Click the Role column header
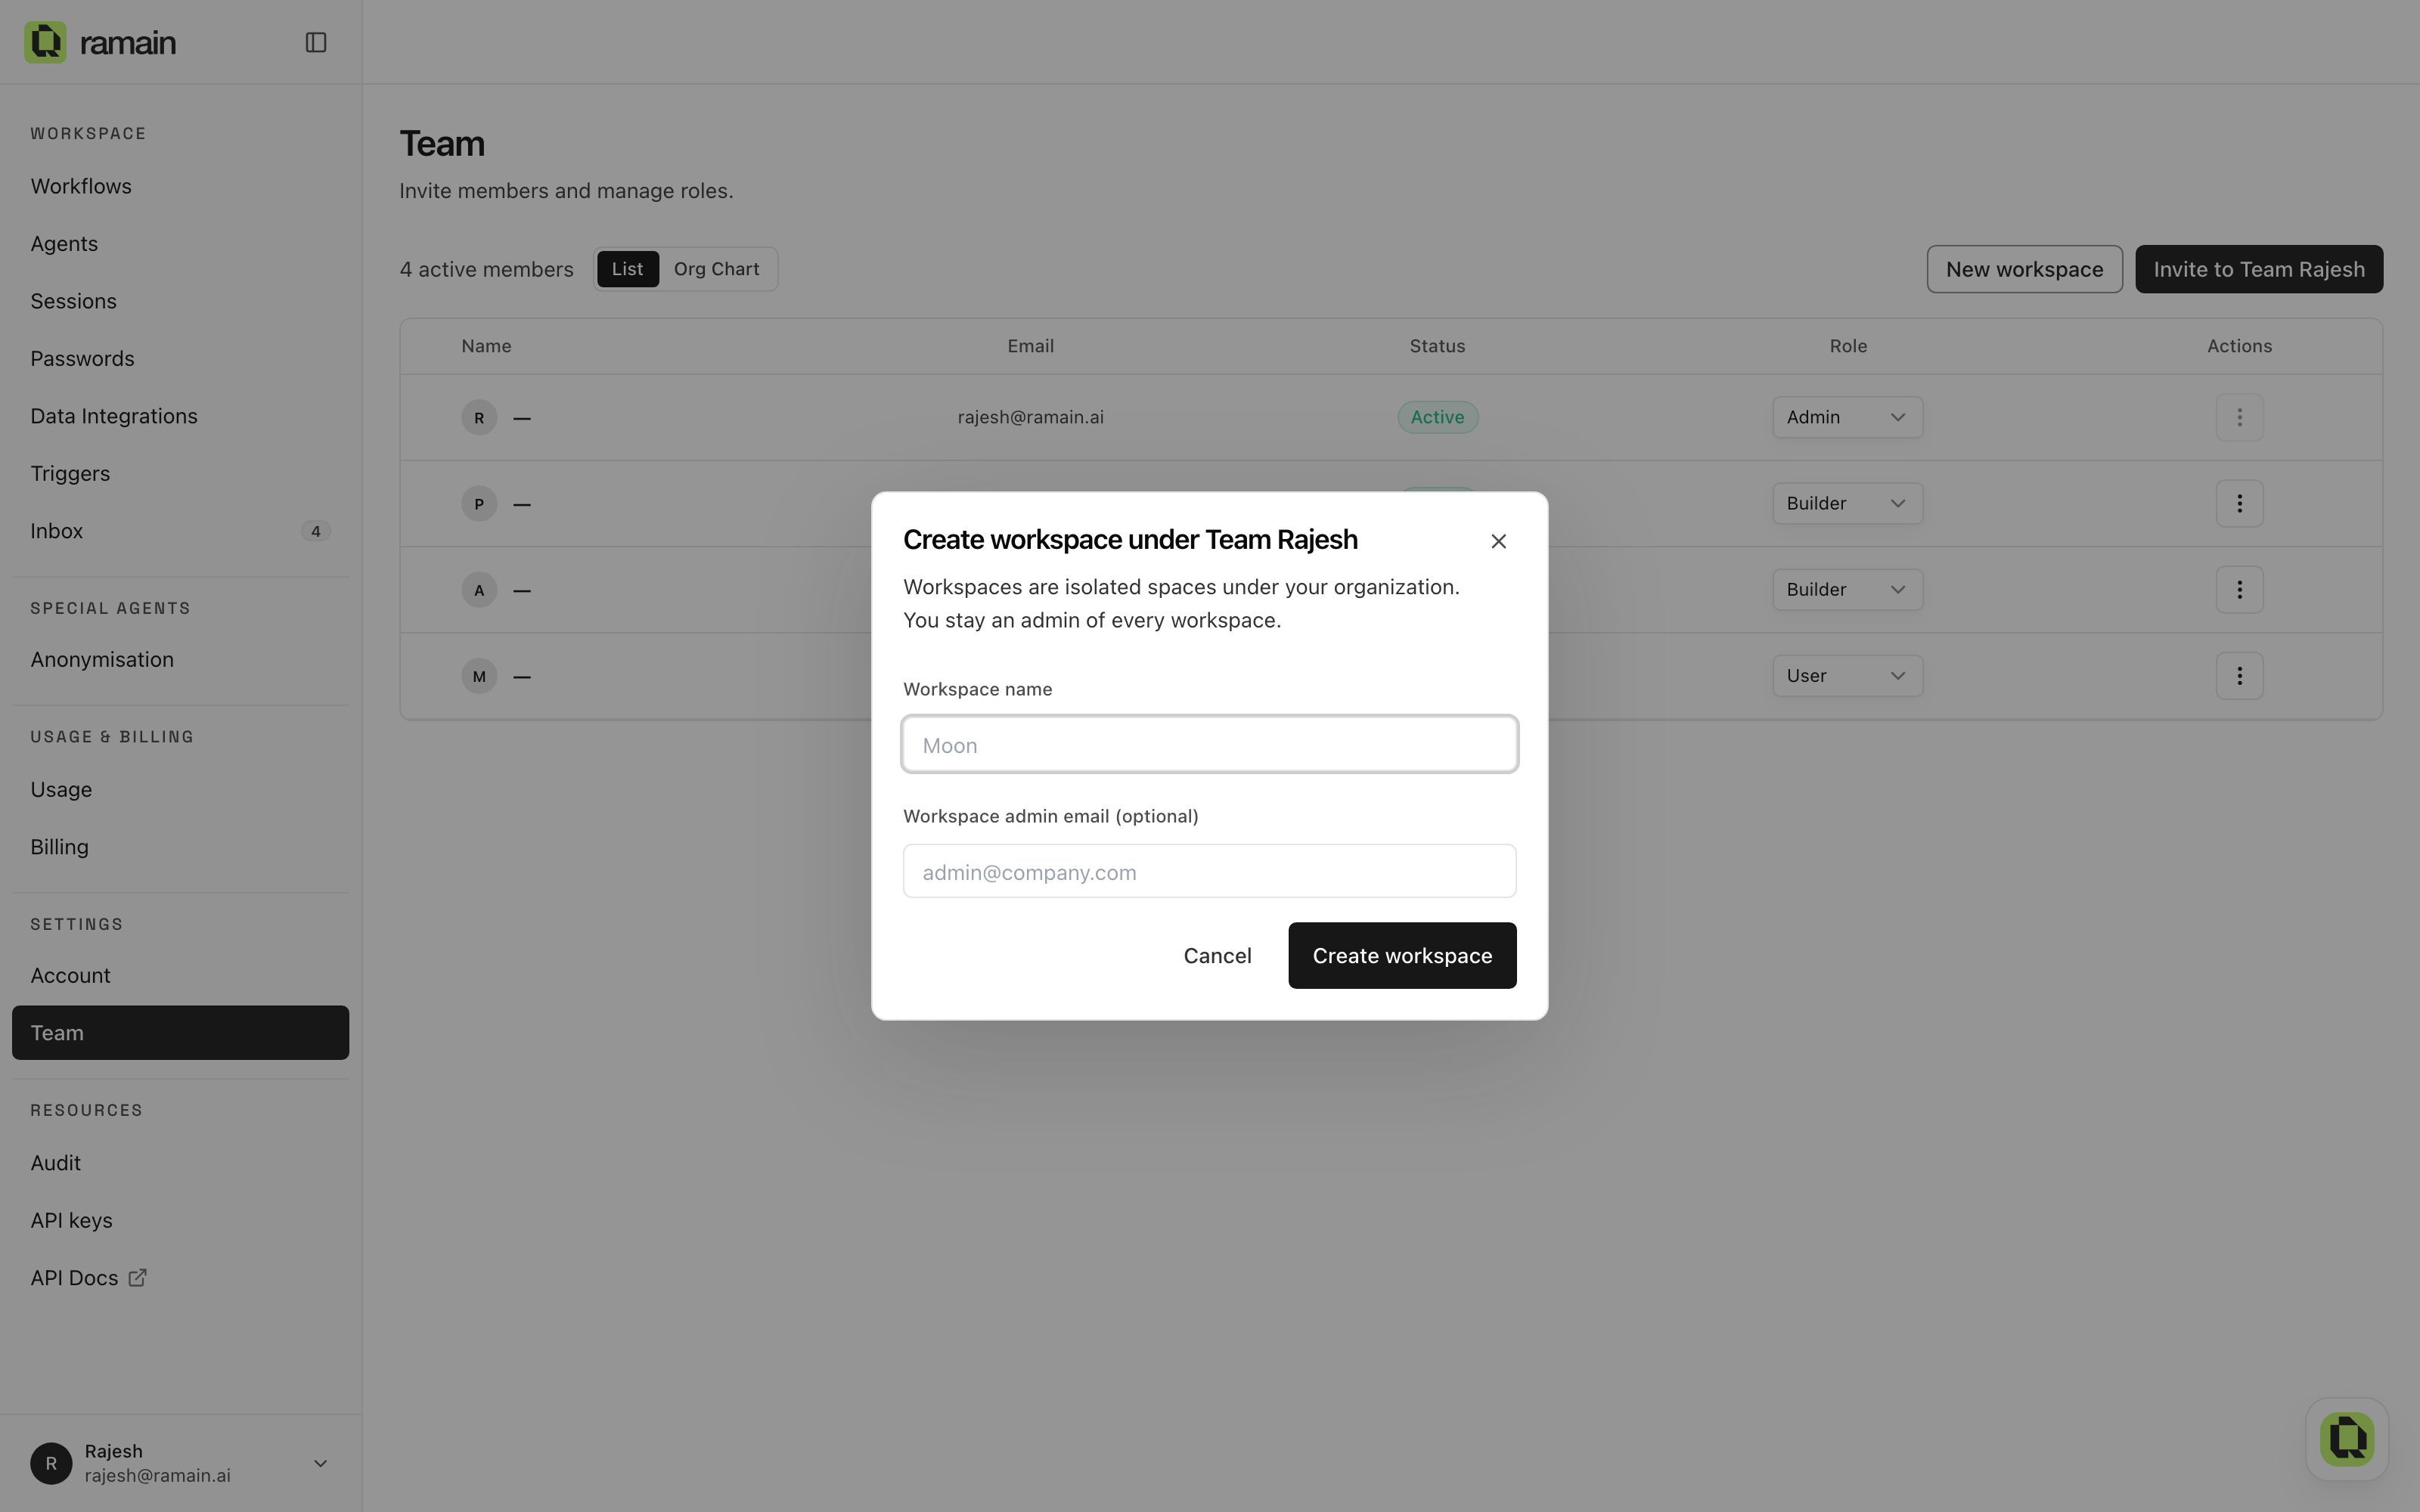The image size is (2420, 1512). [x=1848, y=346]
